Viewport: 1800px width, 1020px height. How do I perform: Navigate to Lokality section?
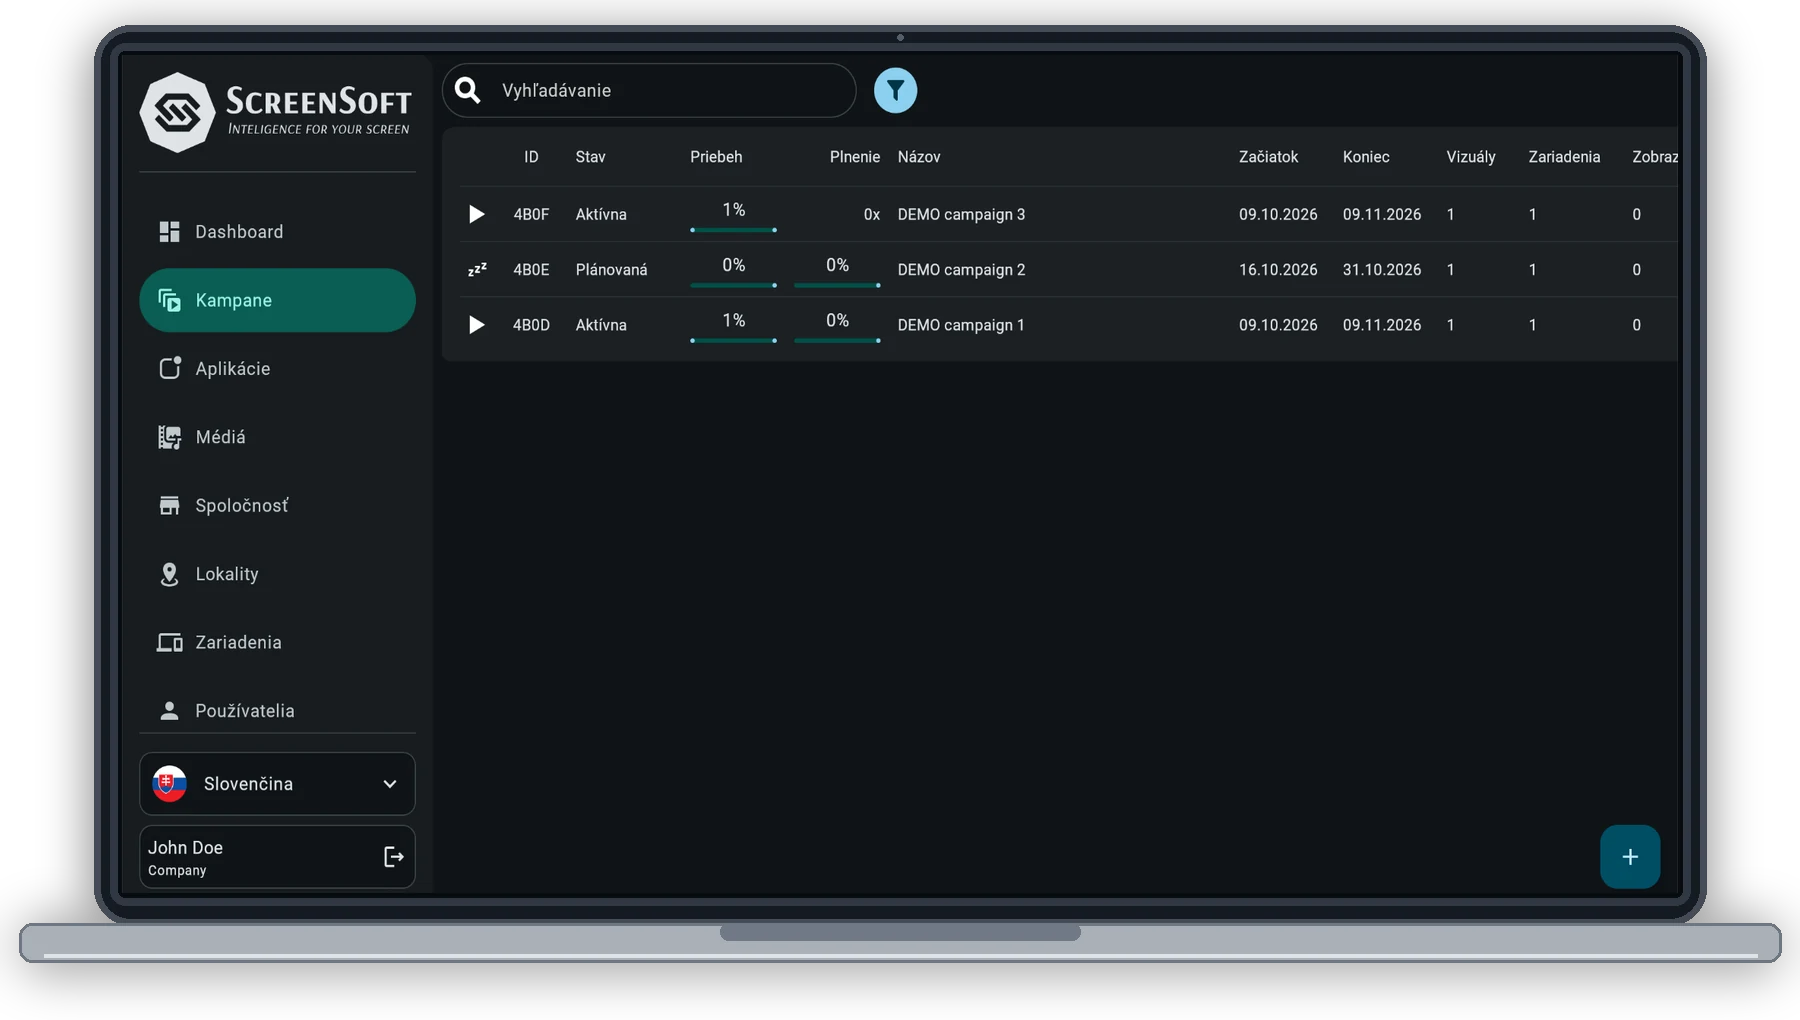click(277, 574)
